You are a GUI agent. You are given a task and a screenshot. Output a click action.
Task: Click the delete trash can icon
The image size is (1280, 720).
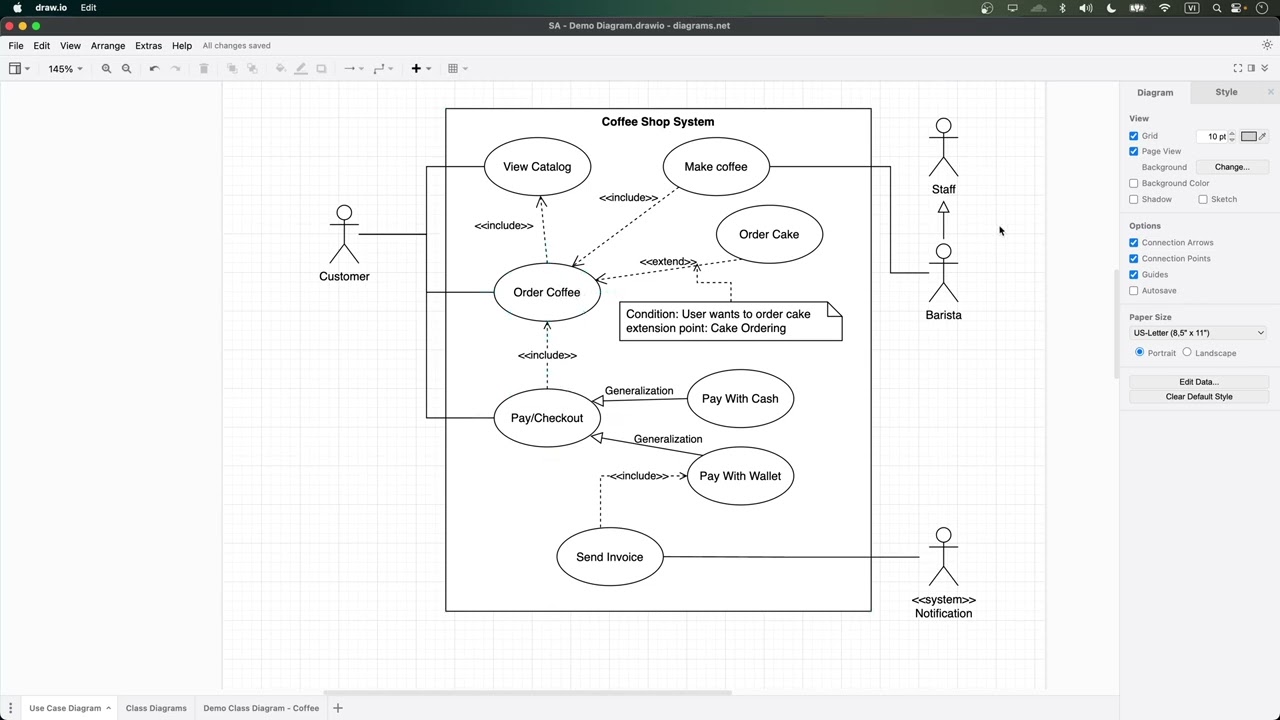pyautogui.click(x=204, y=69)
